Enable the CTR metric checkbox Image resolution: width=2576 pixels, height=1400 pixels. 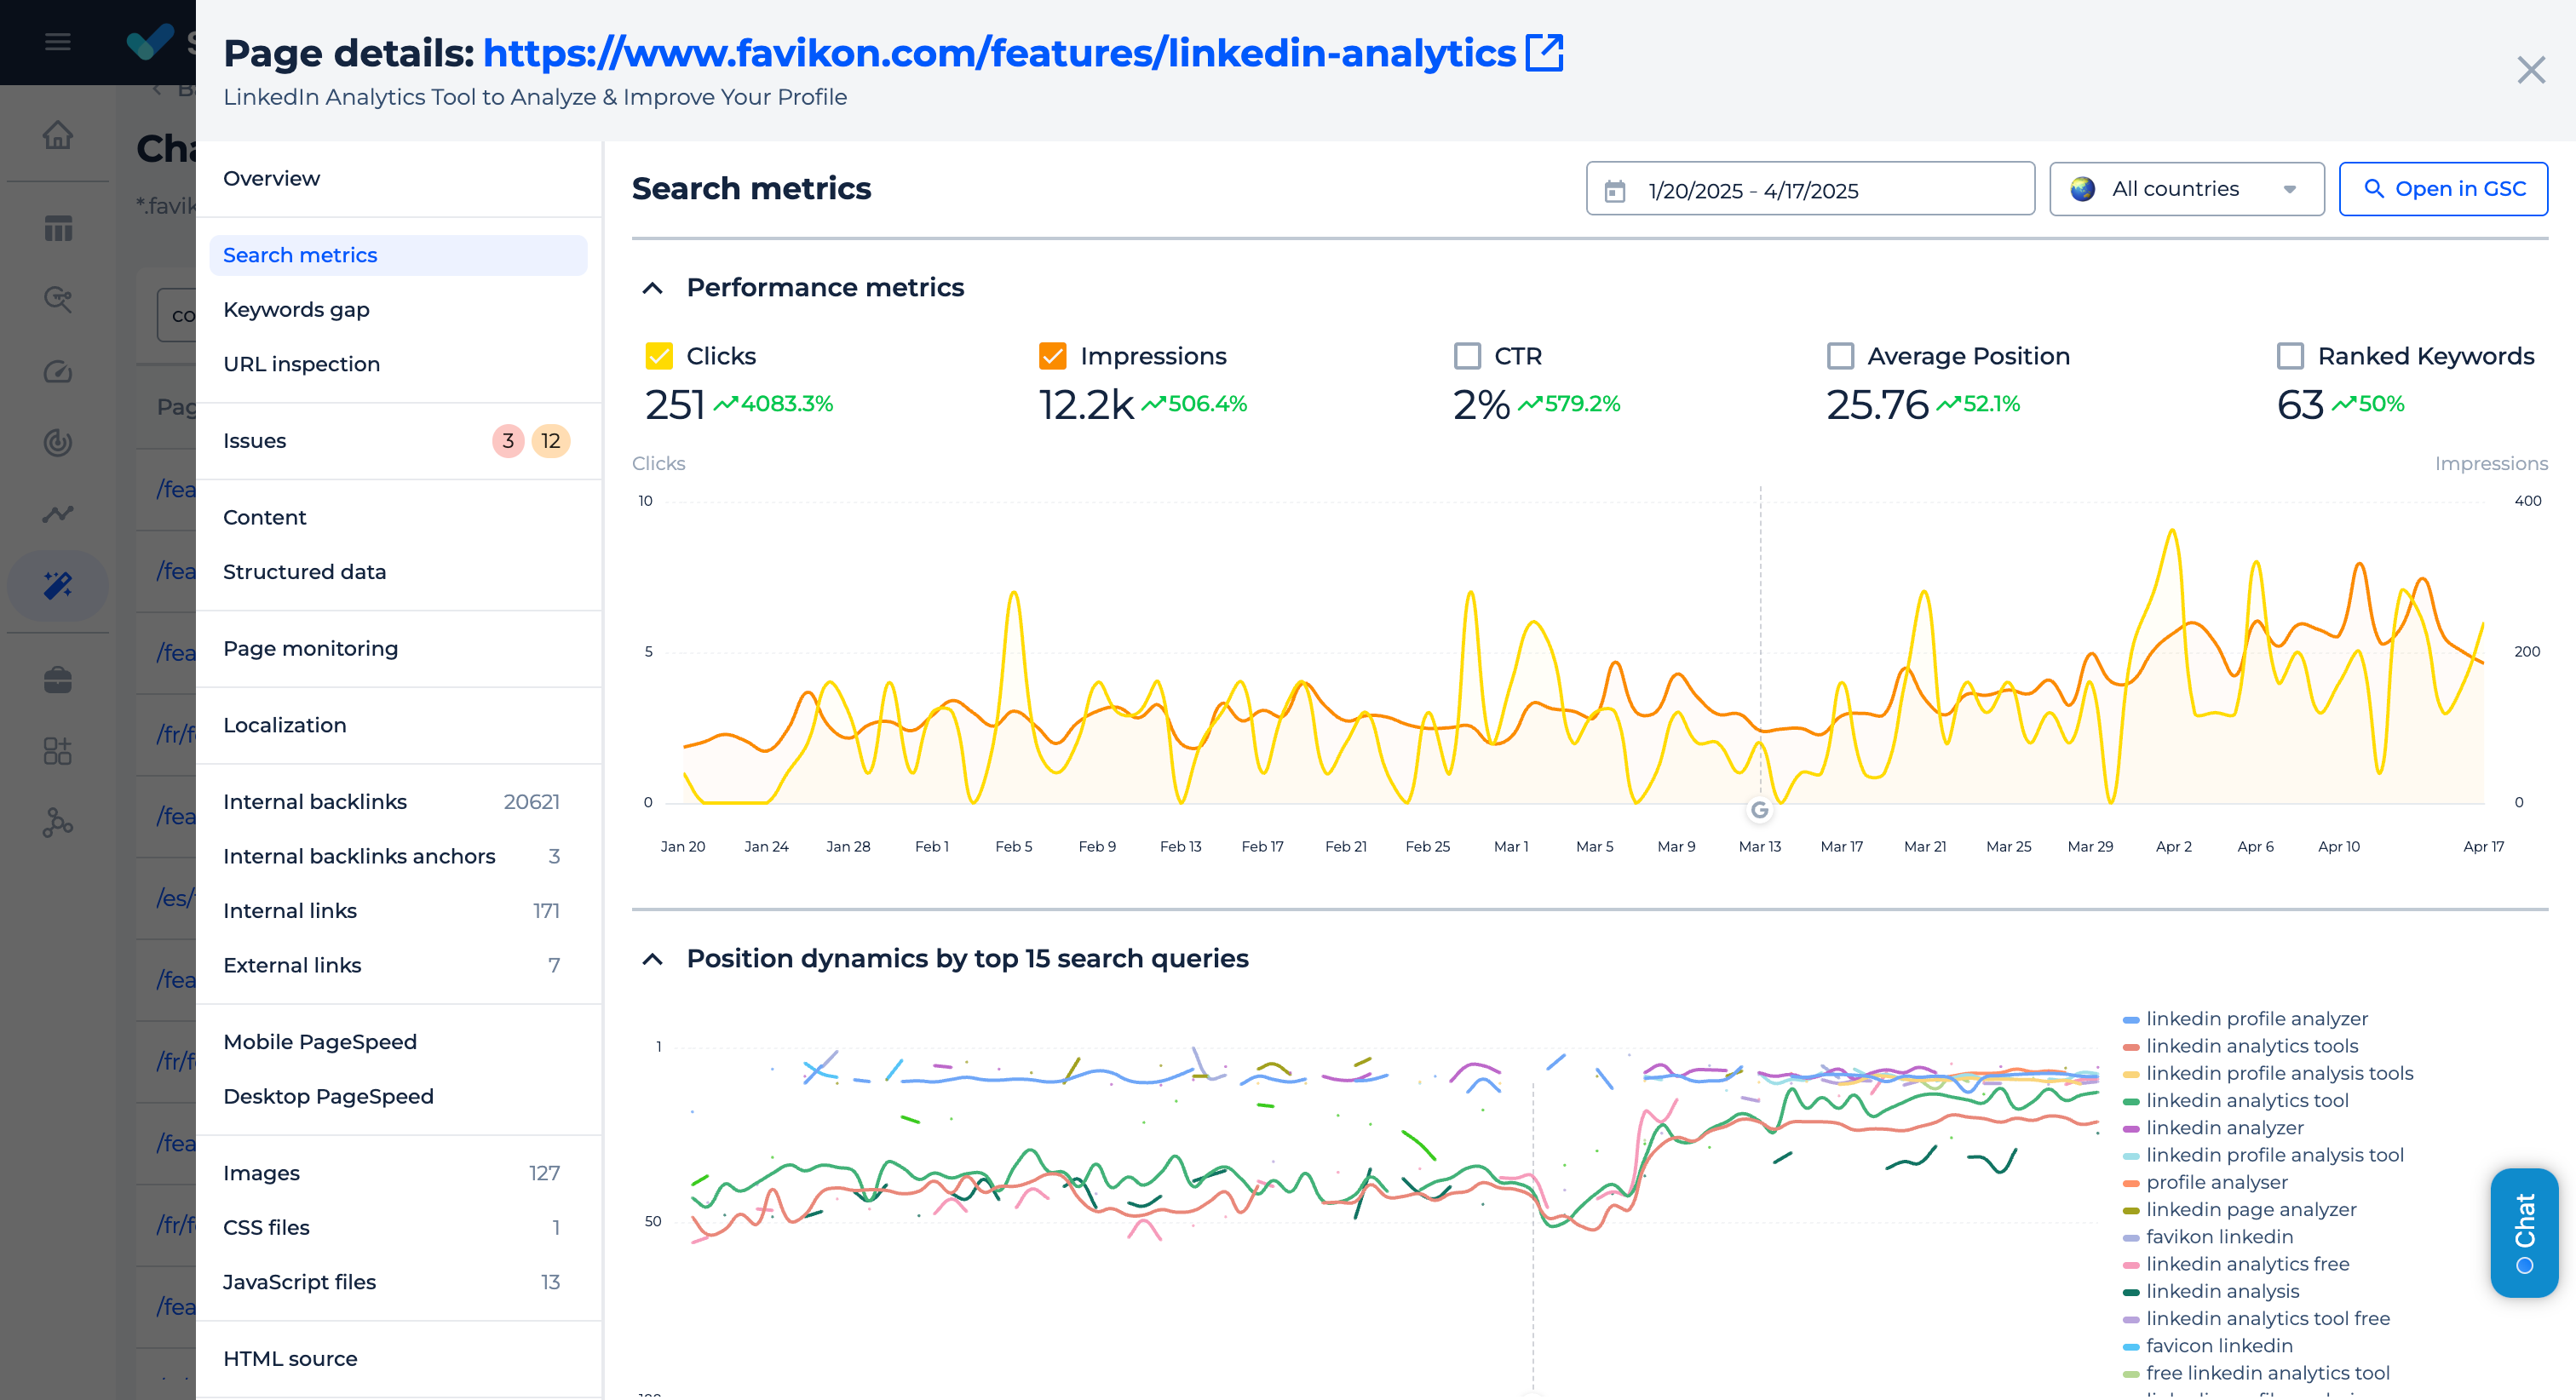pyautogui.click(x=1467, y=356)
